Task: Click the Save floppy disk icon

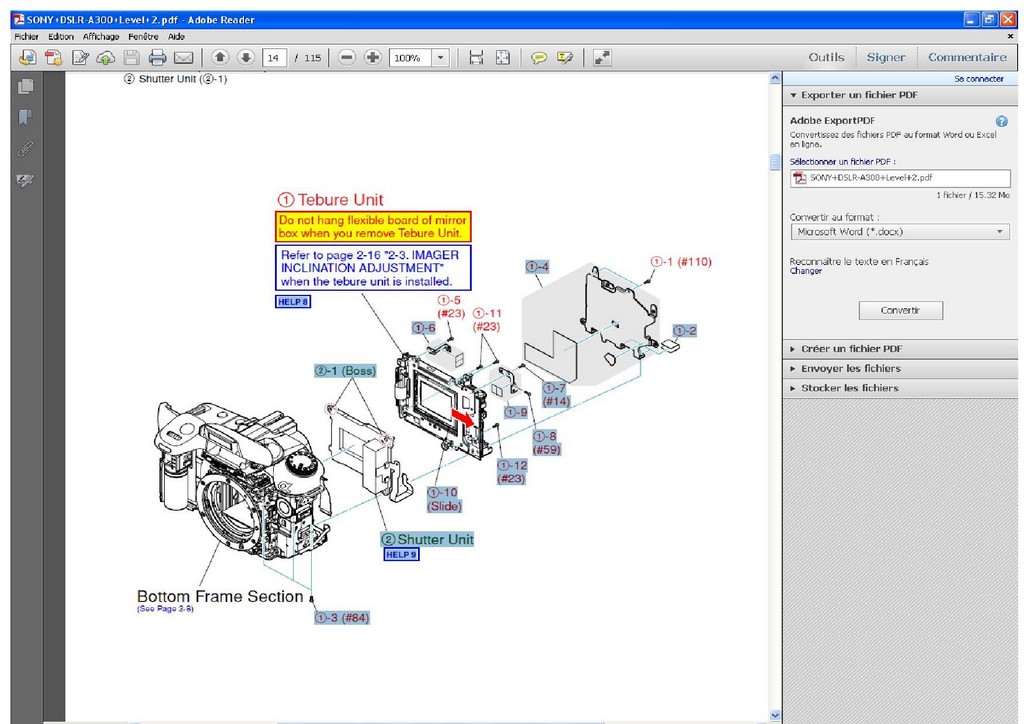Action: coord(132,58)
